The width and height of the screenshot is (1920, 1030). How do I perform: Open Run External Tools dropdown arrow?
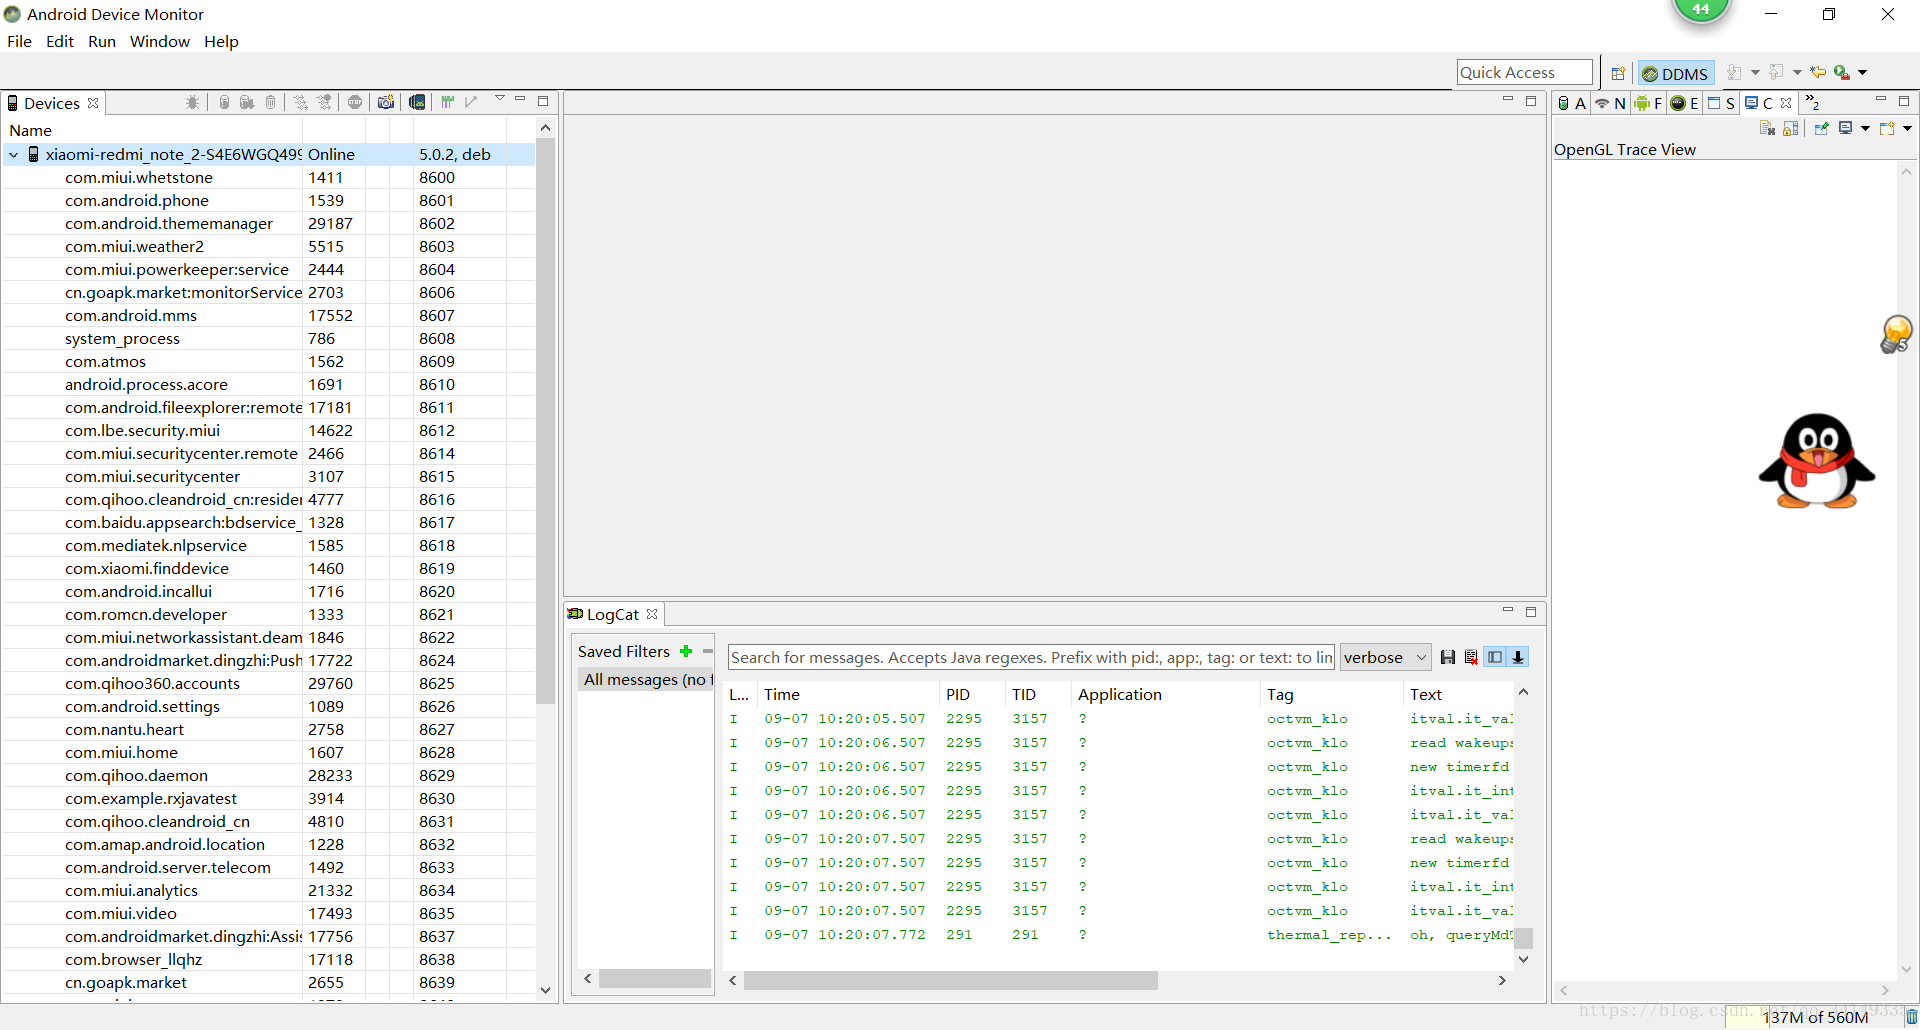1863,73
